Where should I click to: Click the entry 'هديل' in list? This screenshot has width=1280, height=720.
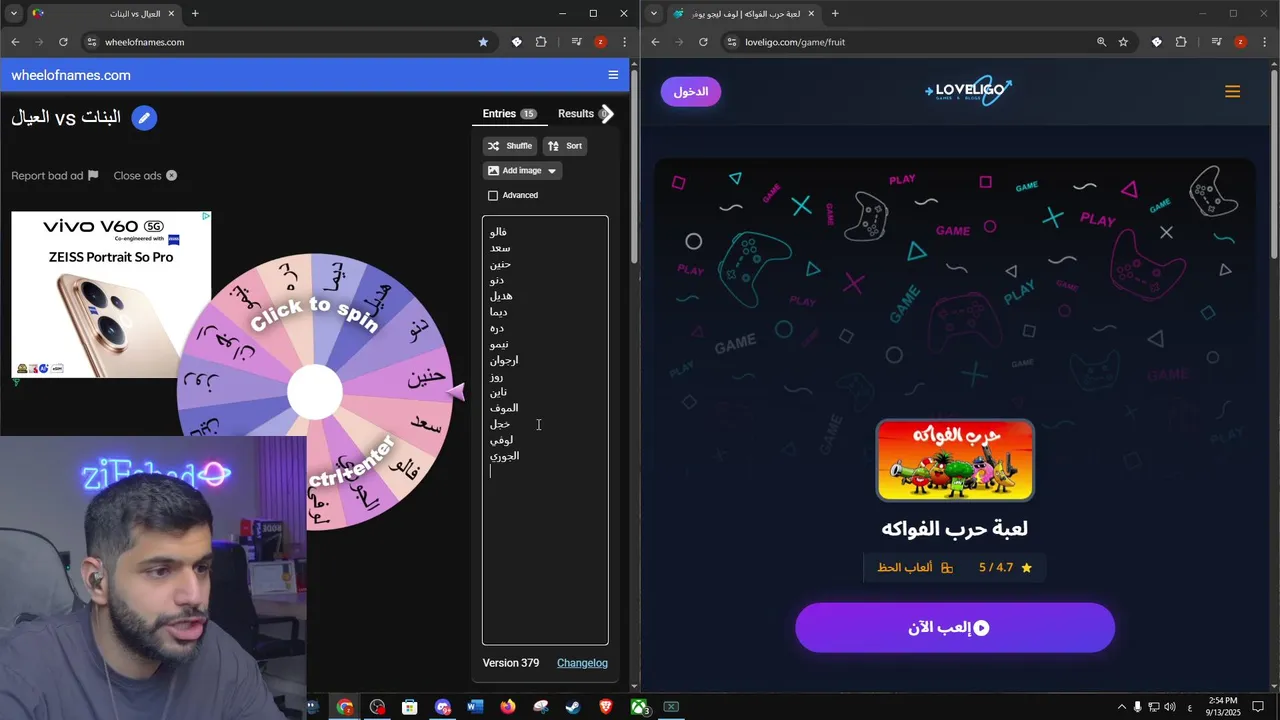tap(501, 296)
